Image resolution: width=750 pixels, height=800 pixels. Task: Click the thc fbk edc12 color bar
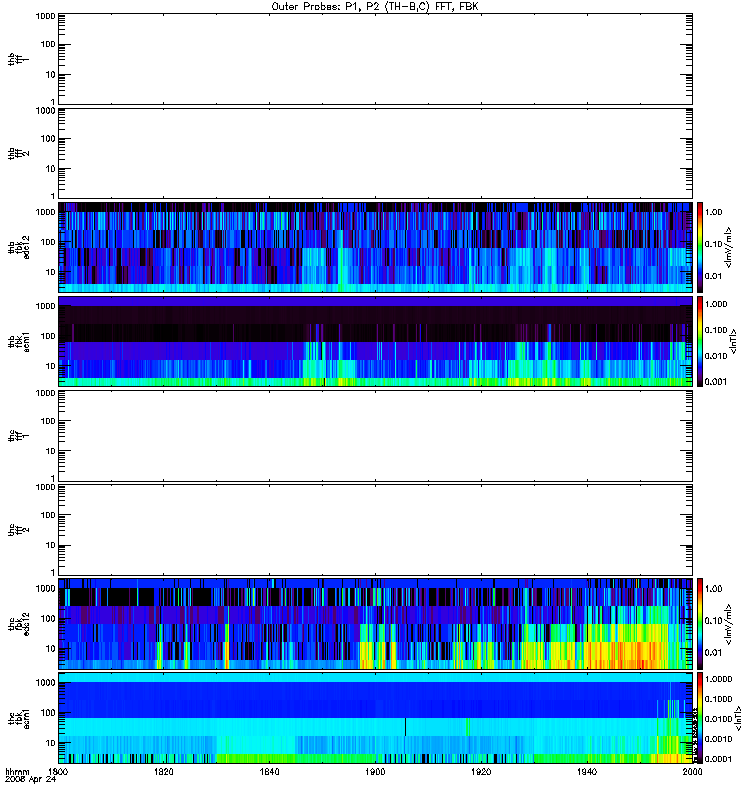pyautogui.click(x=700, y=624)
